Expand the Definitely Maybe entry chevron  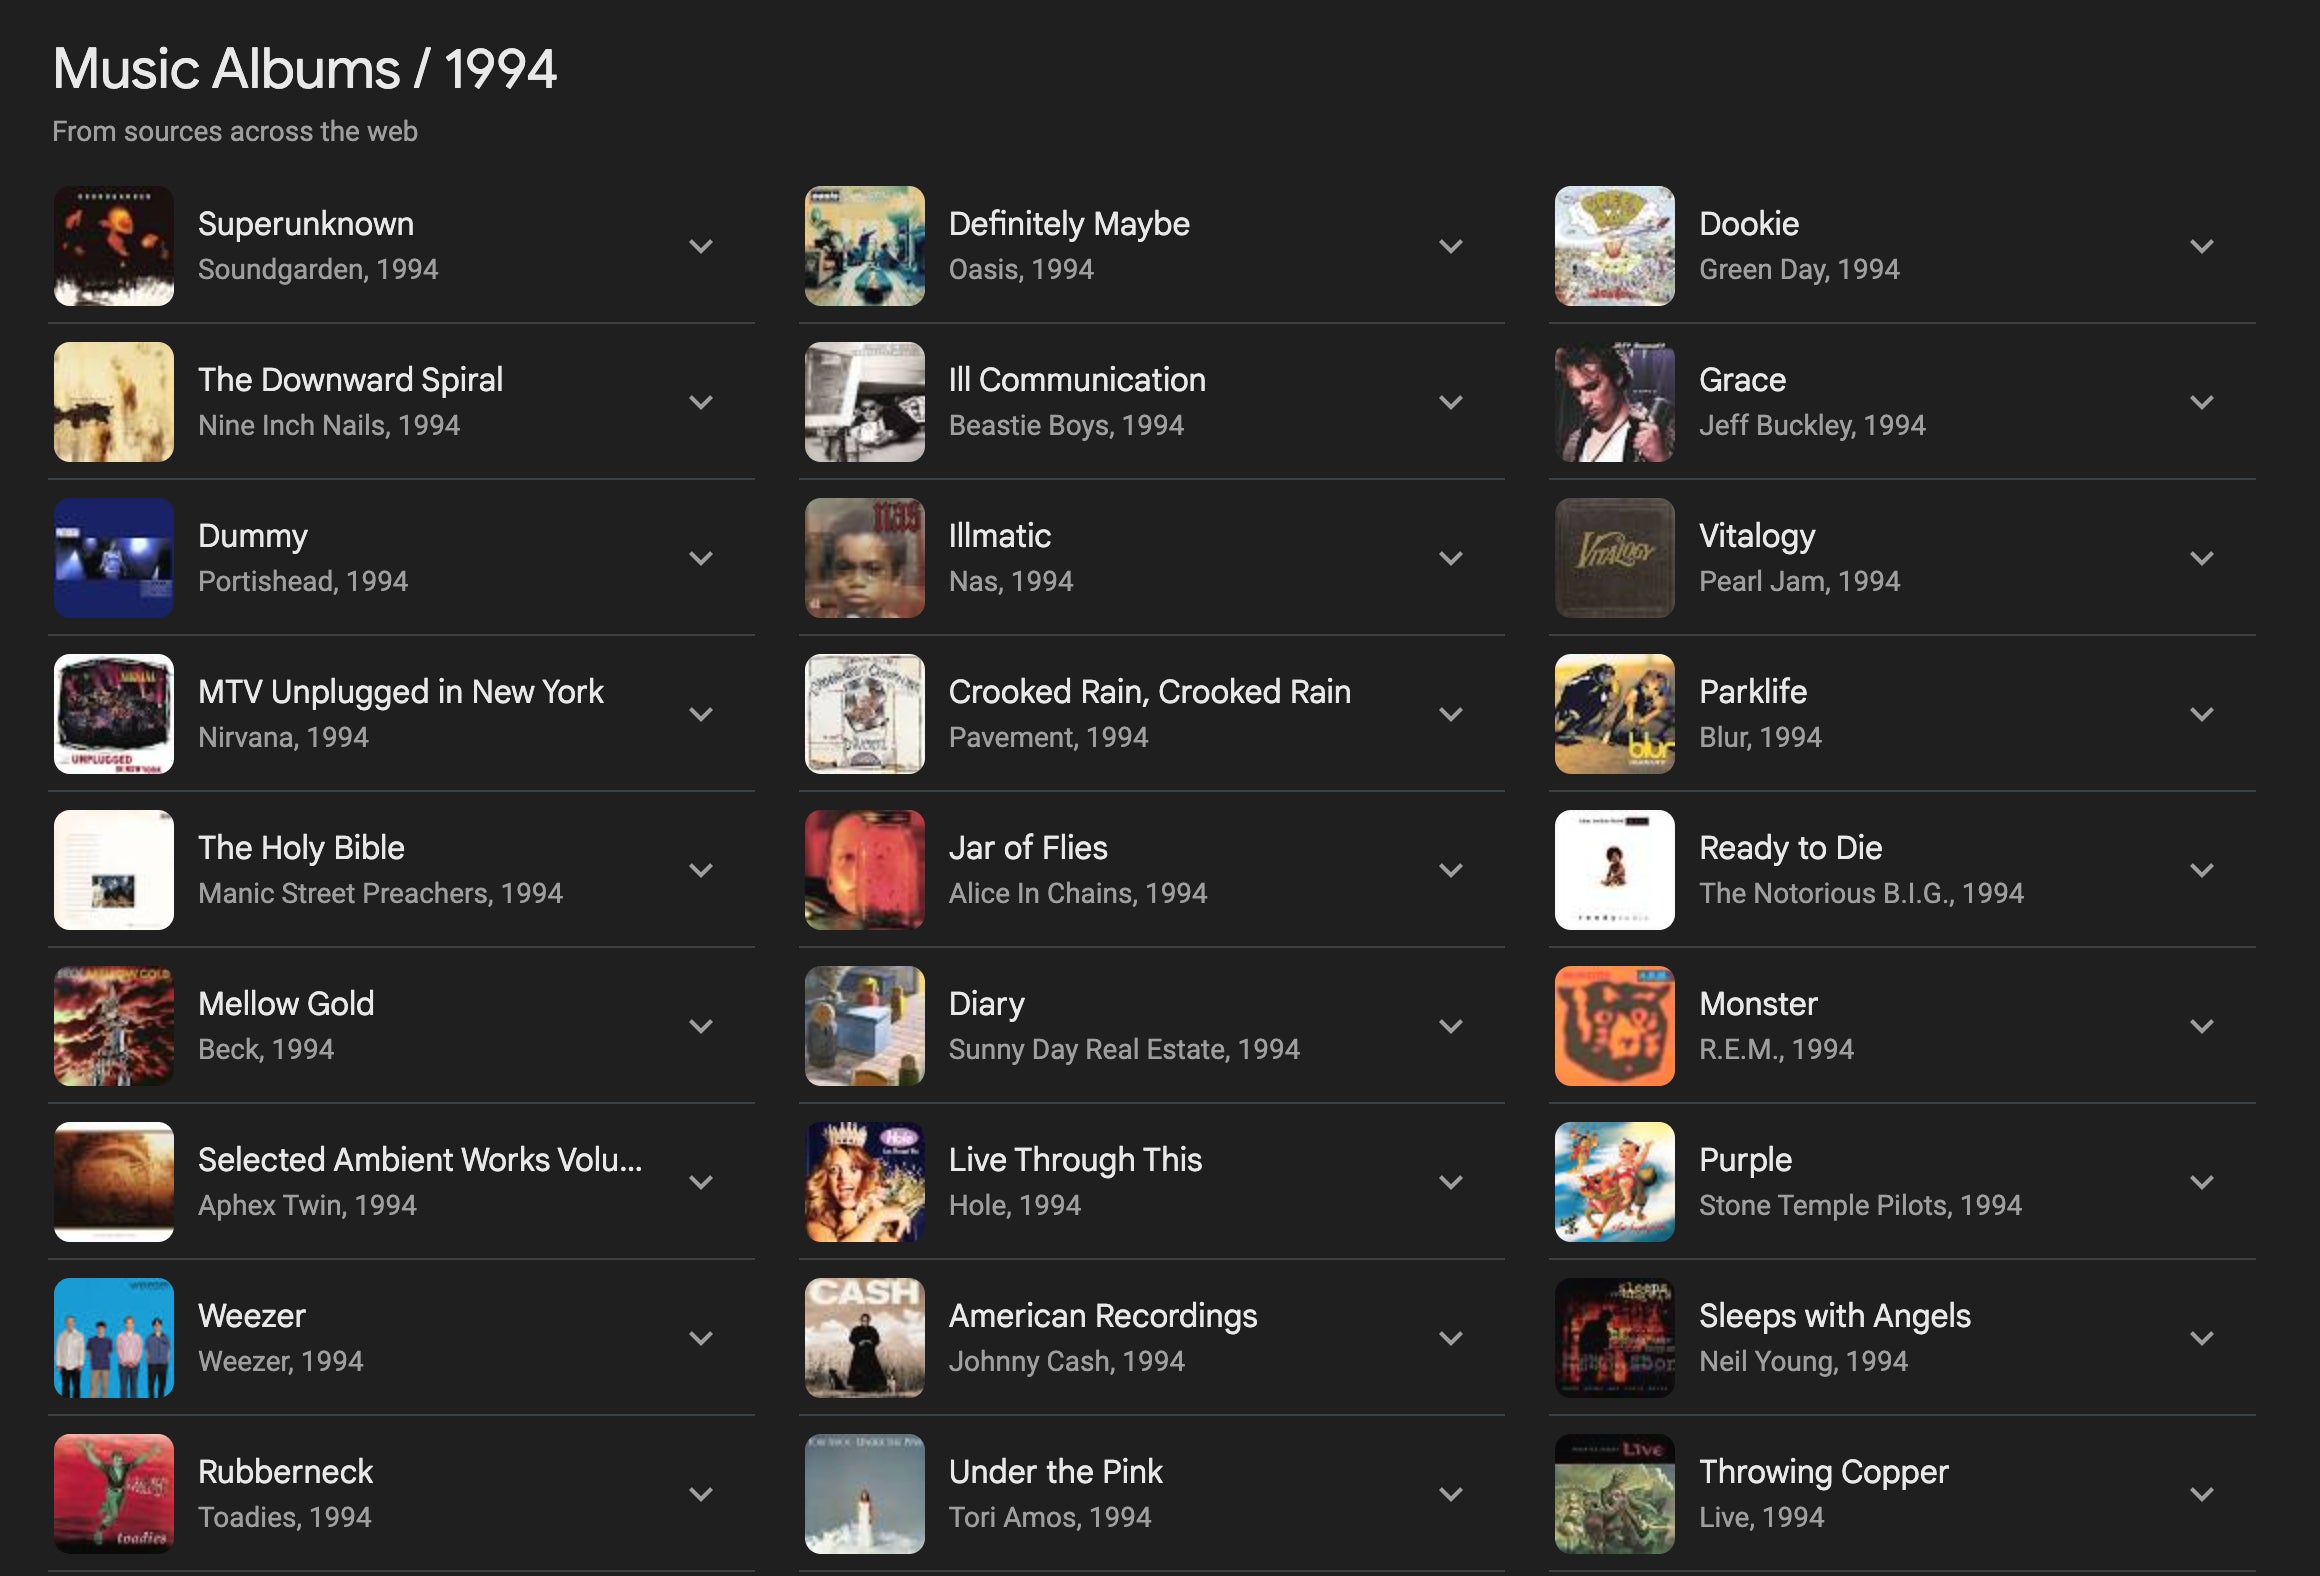click(x=1451, y=246)
